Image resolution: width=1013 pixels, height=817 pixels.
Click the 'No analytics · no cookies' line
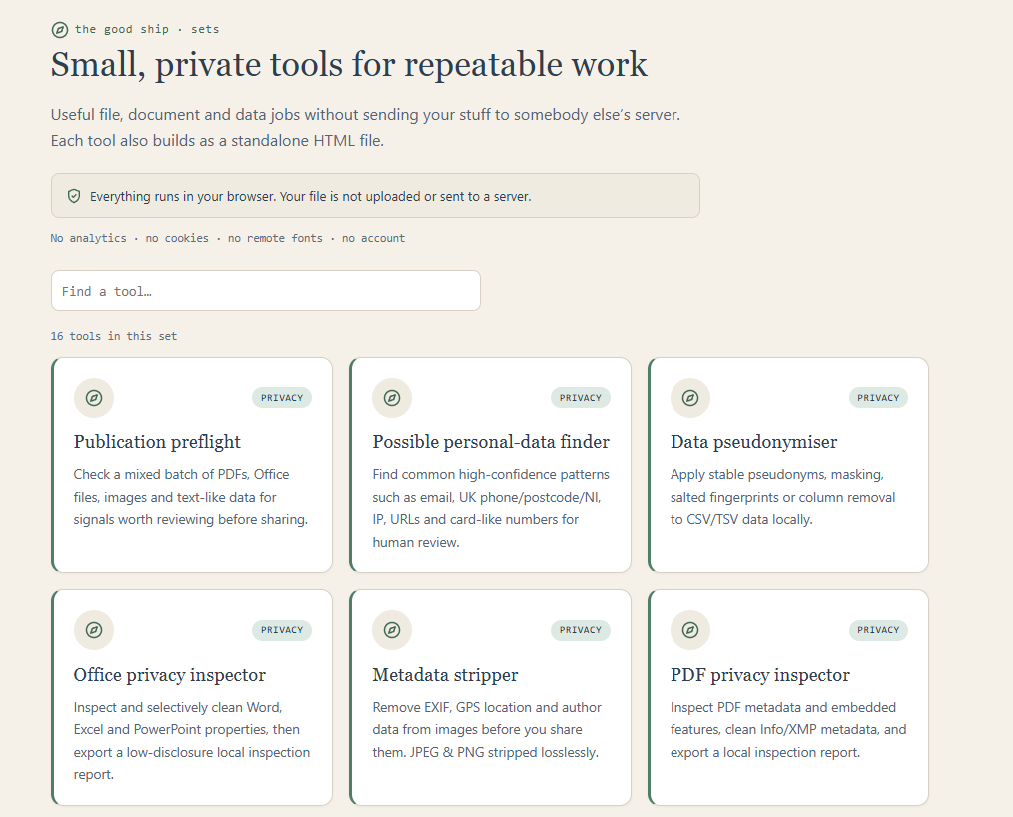(228, 238)
